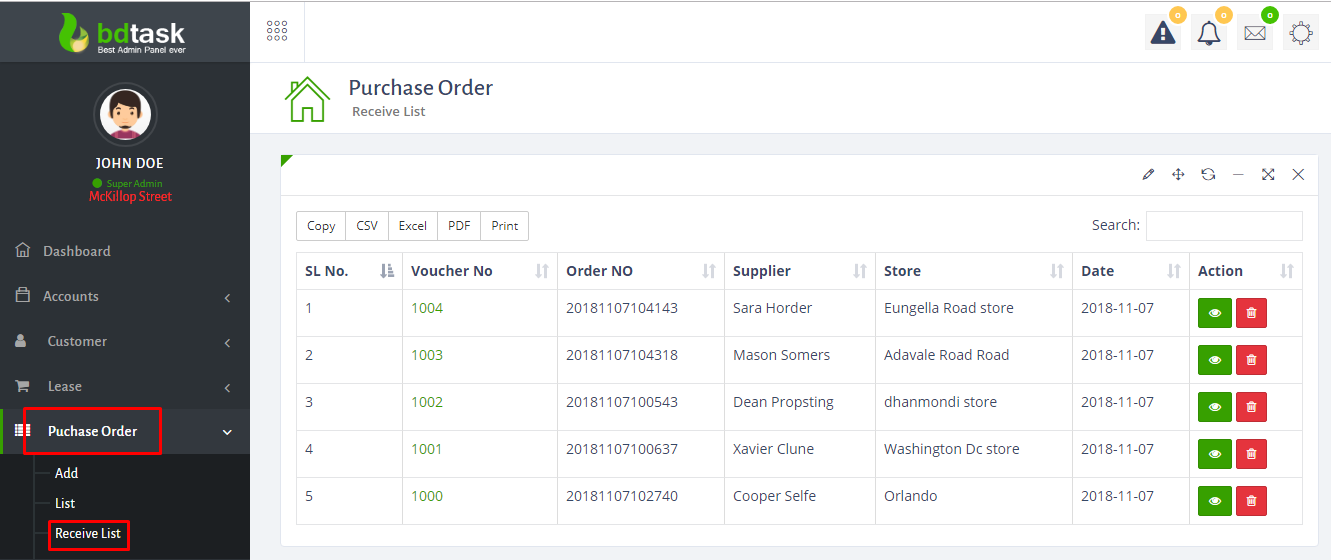The width and height of the screenshot is (1331, 560).
Task: Select Receive List submenu item
Action: tap(88, 533)
